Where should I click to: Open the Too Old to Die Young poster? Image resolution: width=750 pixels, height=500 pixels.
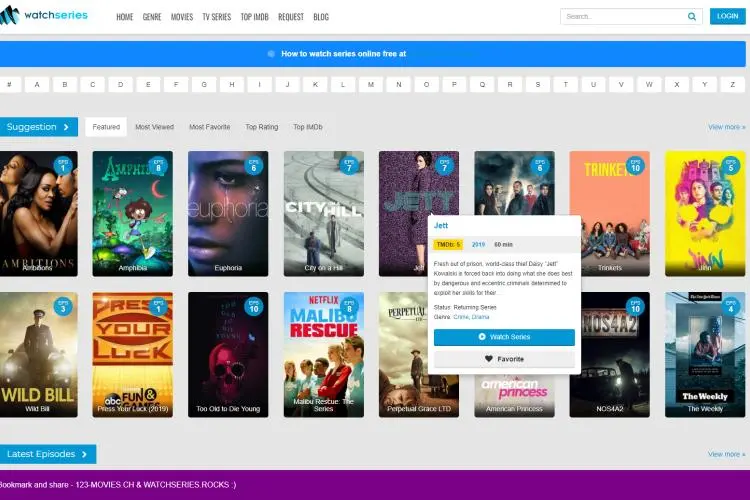(228, 355)
